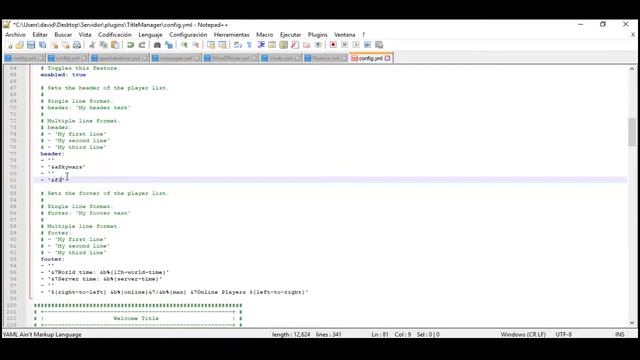Toggle synchronized horizontal scrolling icon
640x360 pixels.
tap(222, 45)
